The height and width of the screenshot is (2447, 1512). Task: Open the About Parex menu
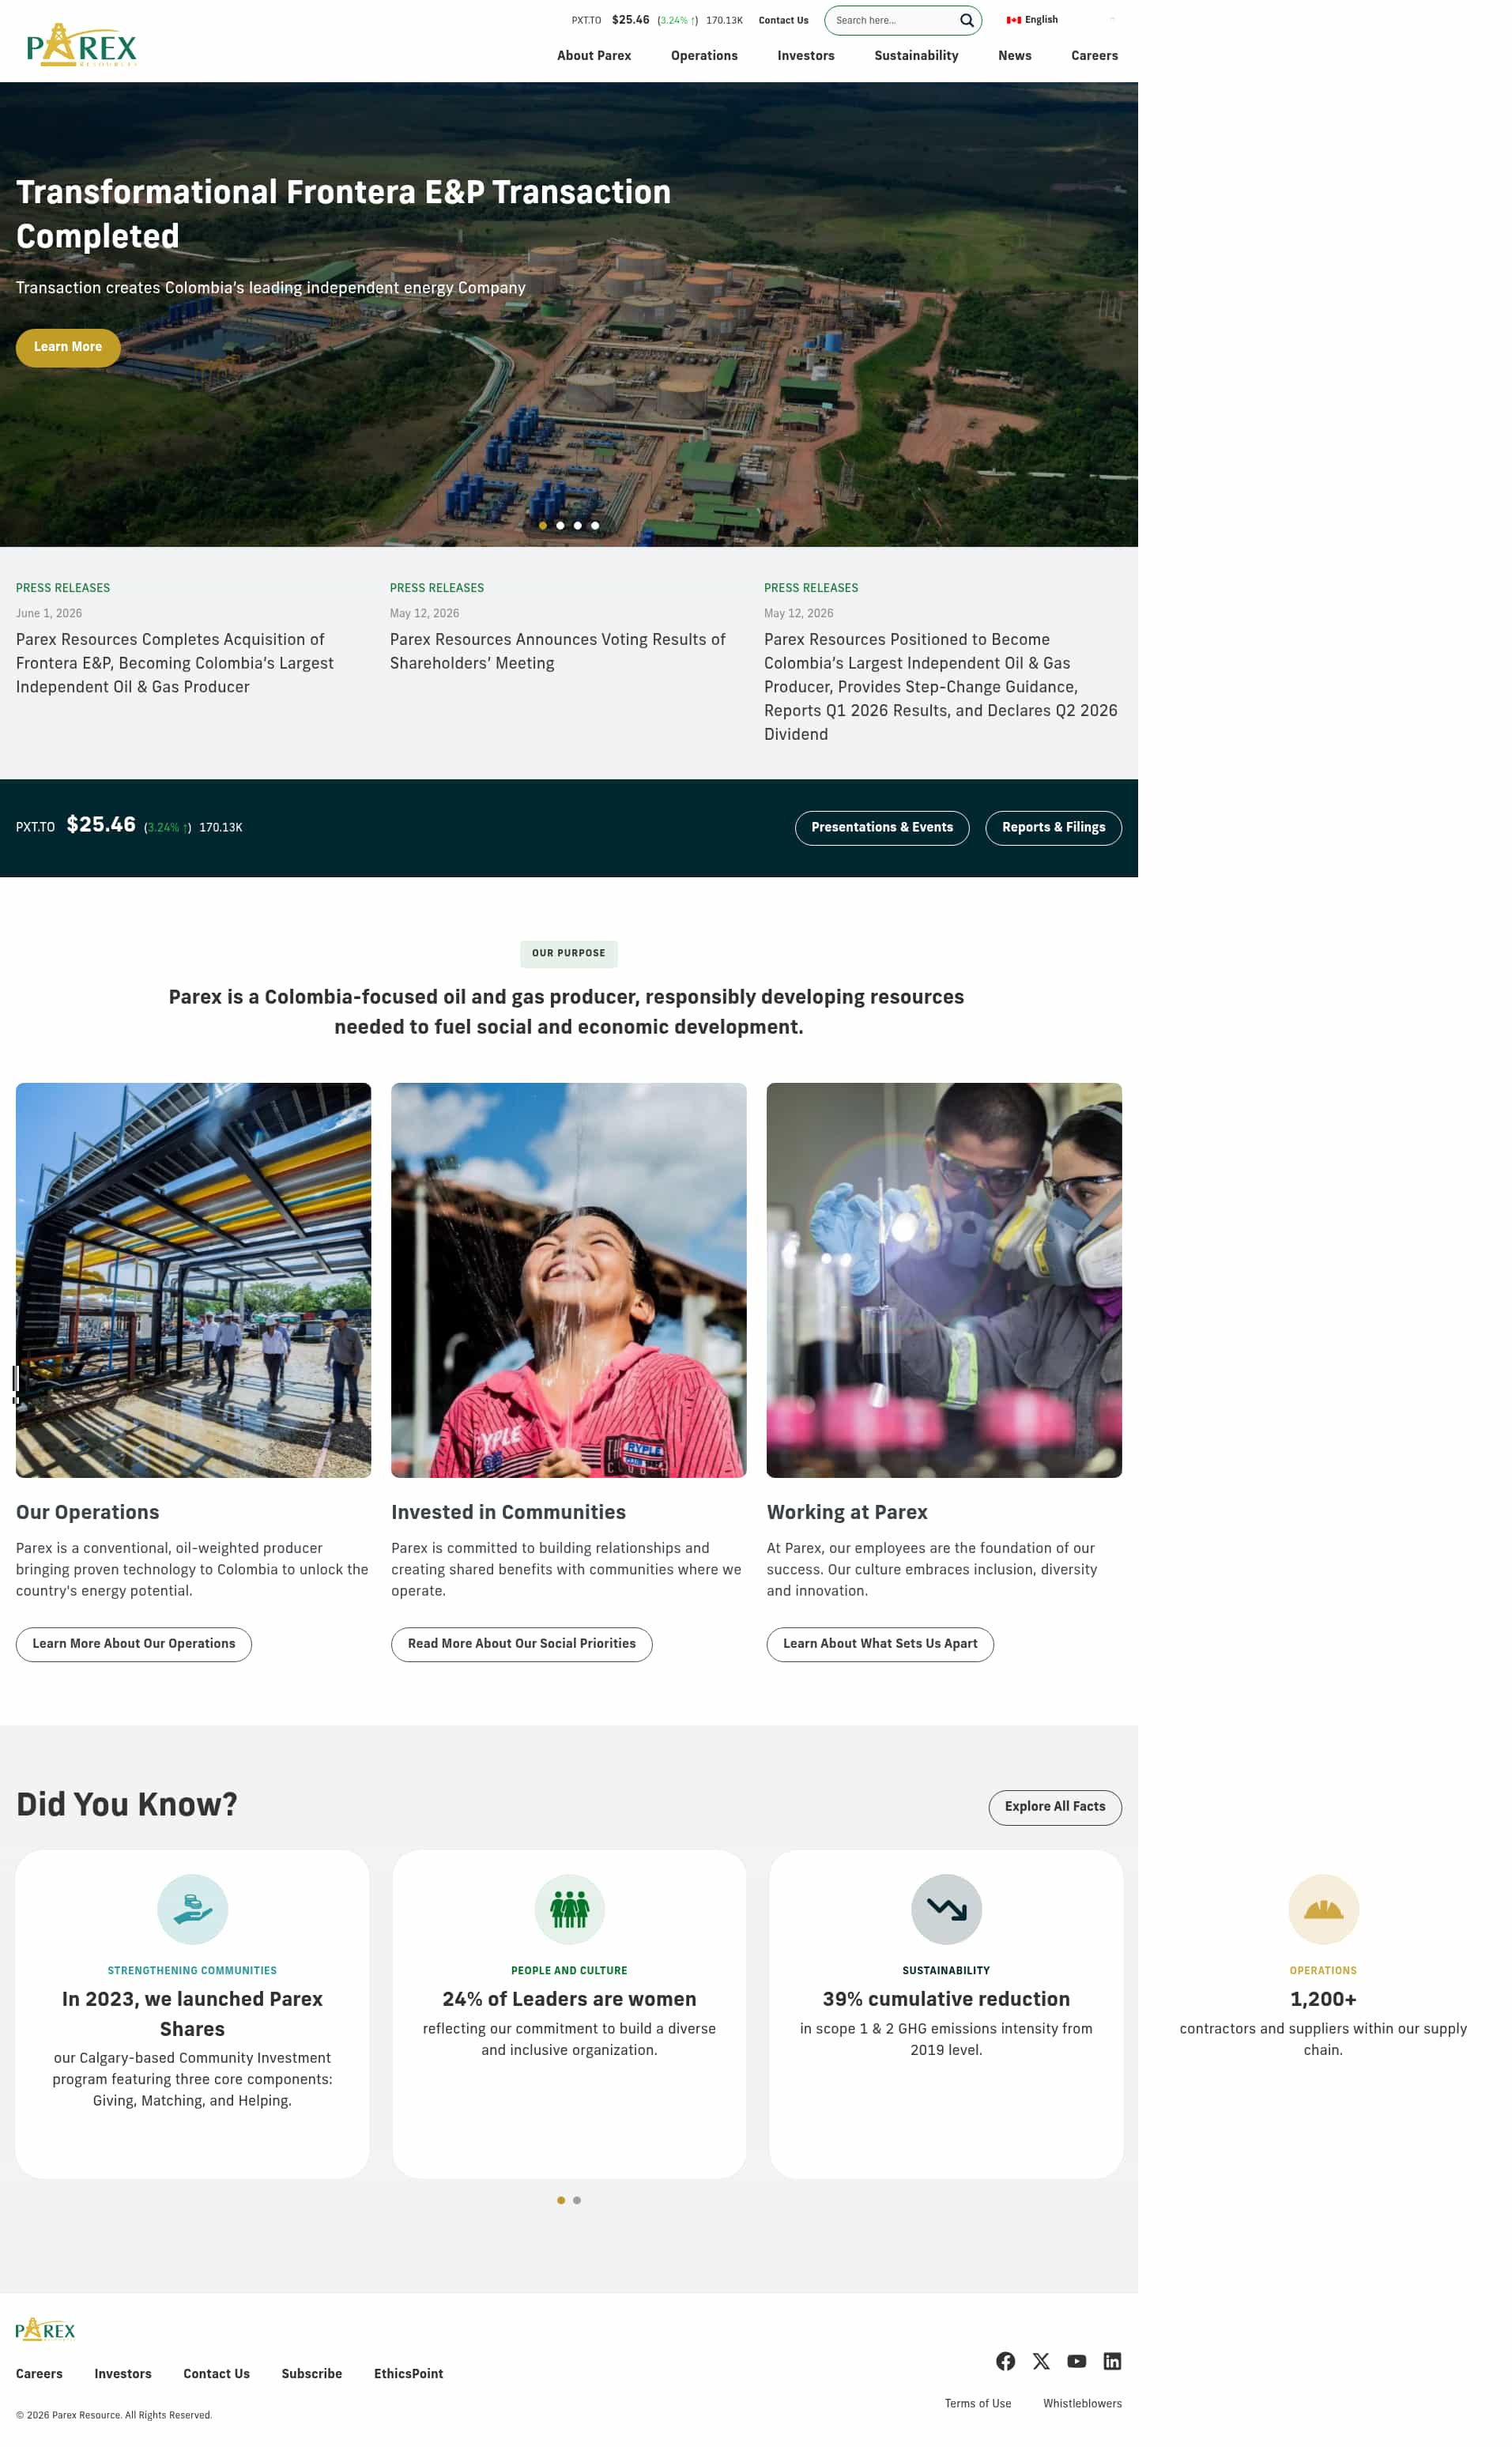click(x=594, y=56)
